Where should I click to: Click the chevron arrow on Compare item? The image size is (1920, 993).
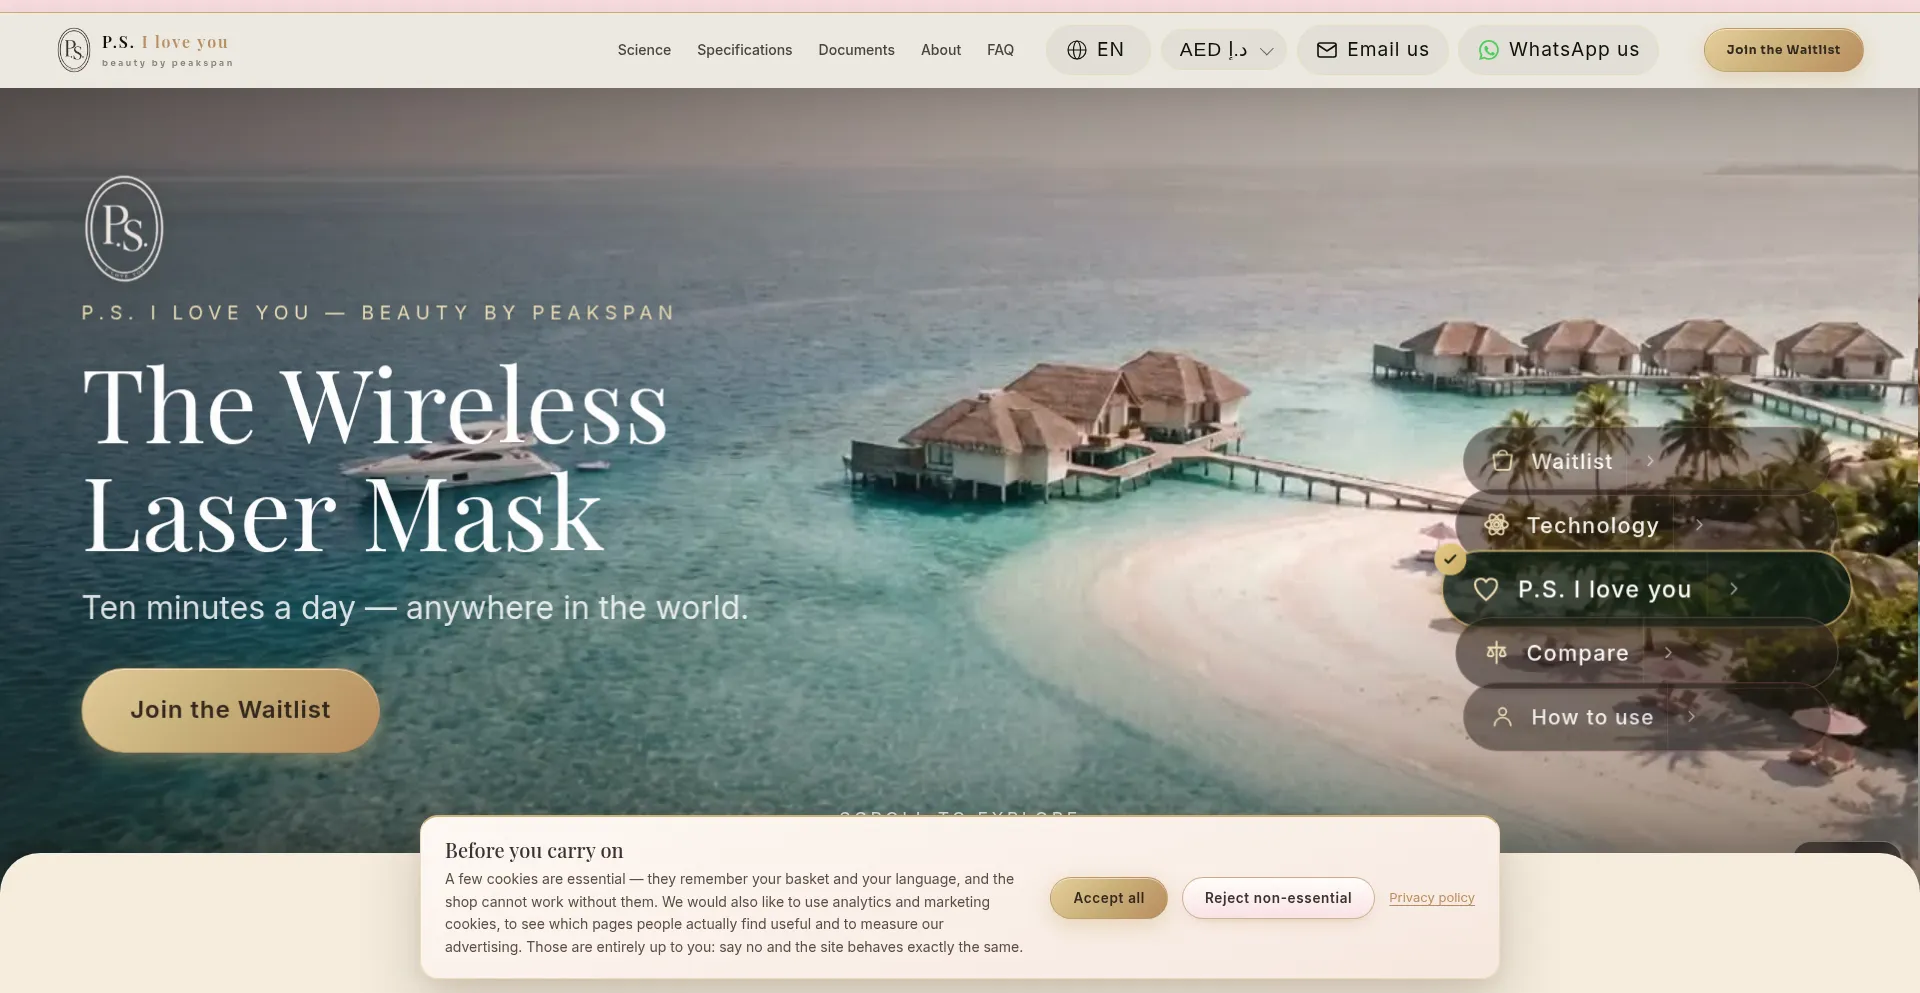pyautogui.click(x=1668, y=653)
